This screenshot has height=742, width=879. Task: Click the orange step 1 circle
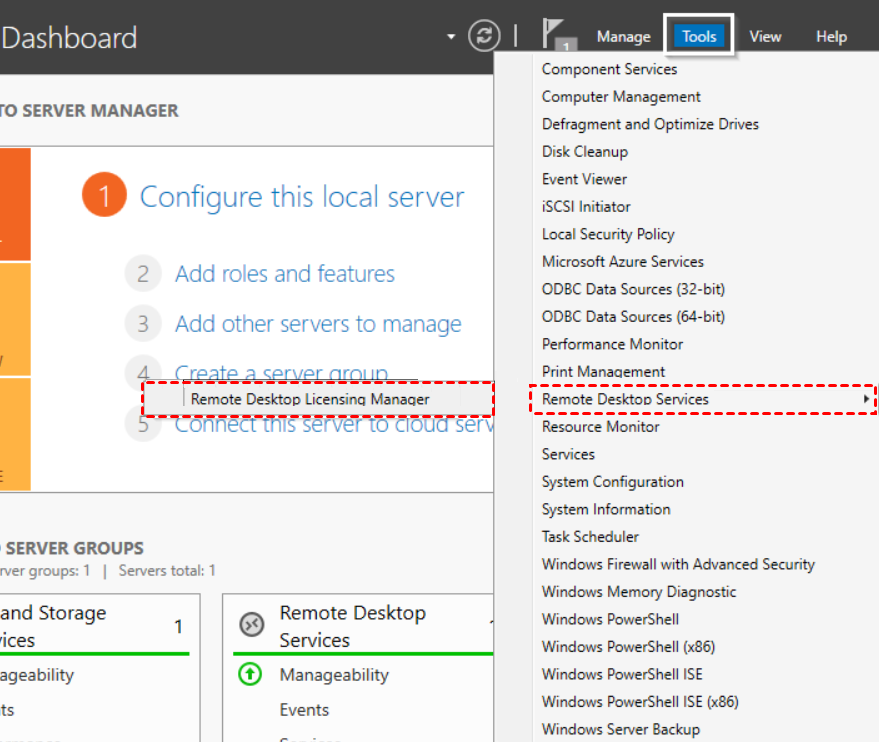(104, 196)
